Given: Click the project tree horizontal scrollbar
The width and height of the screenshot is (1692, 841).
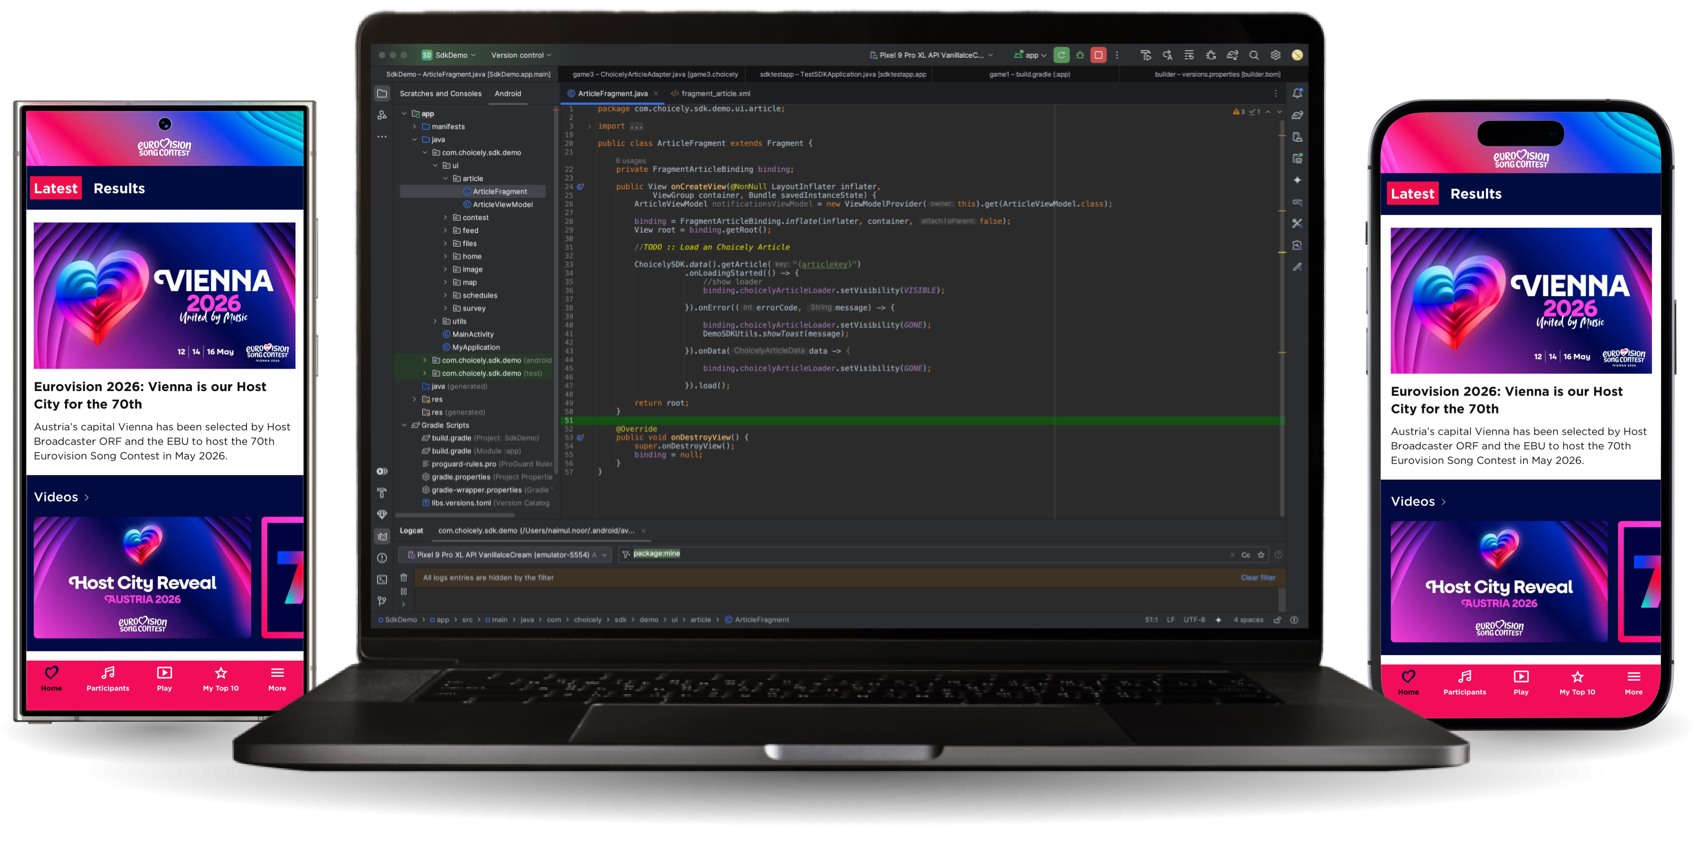Looking at the screenshot, I should [457, 515].
